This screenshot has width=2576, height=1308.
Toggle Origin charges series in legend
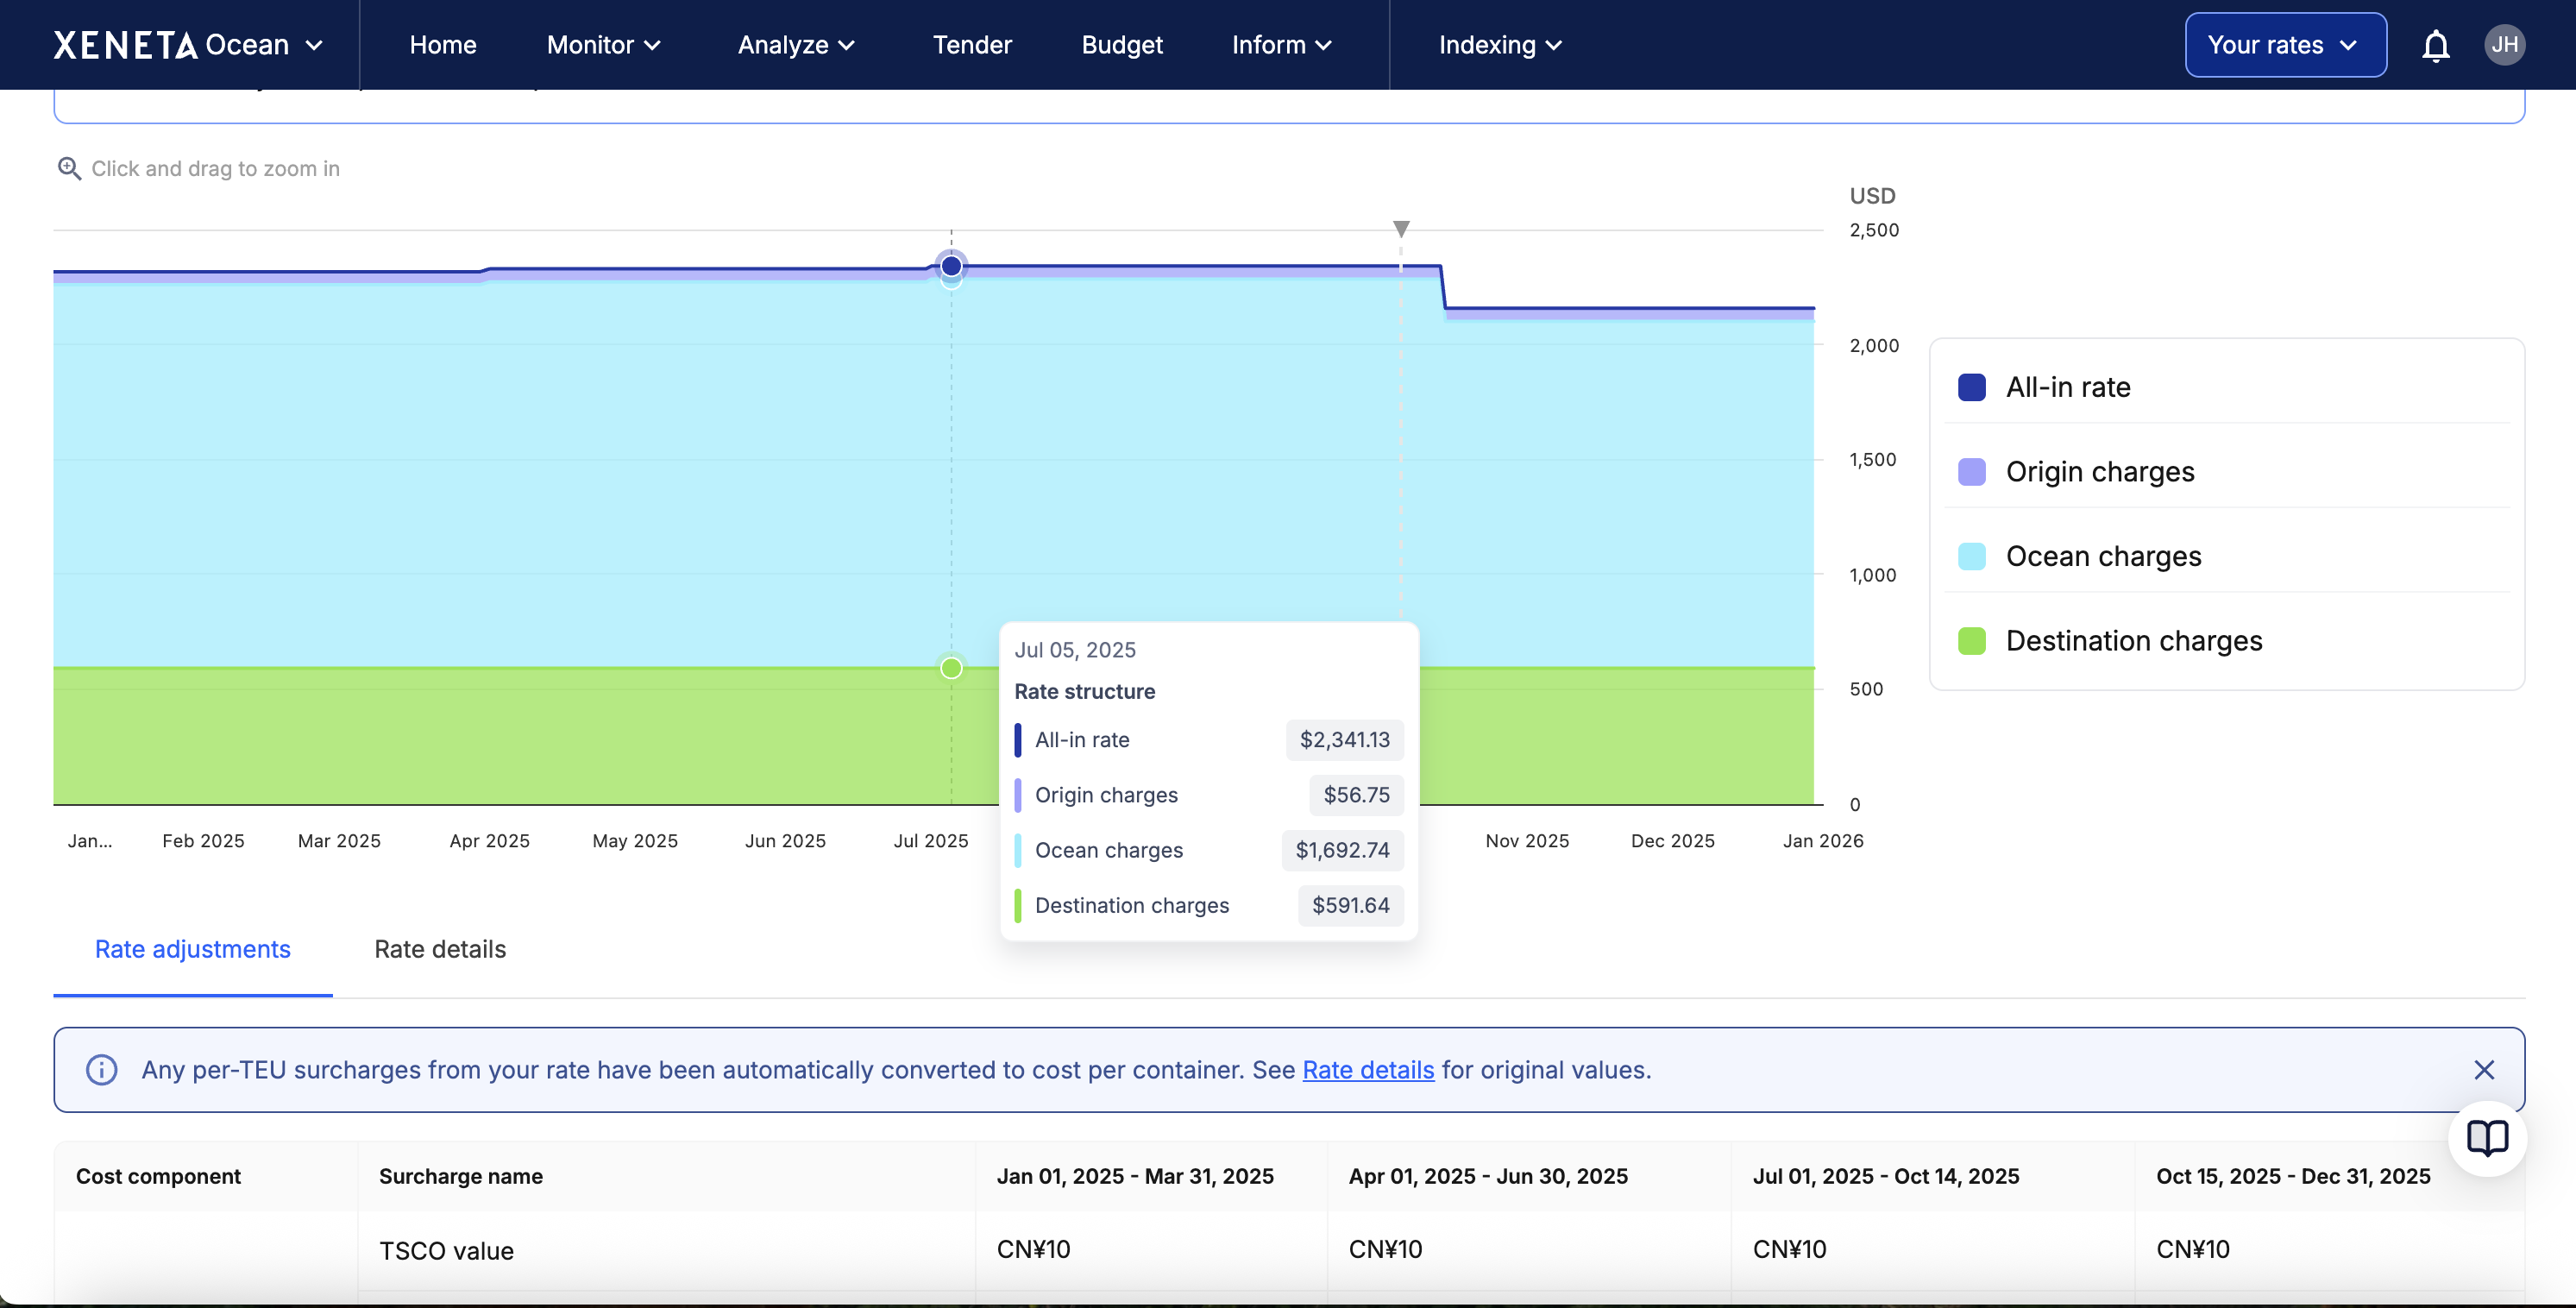(2099, 472)
